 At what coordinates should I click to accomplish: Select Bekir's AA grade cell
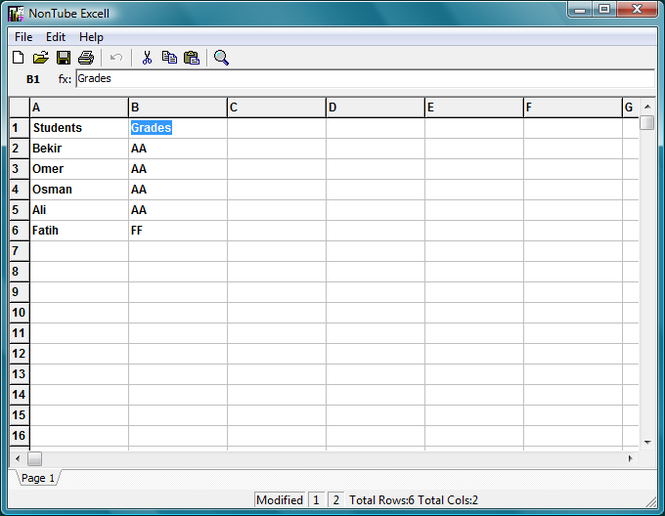coord(178,148)
